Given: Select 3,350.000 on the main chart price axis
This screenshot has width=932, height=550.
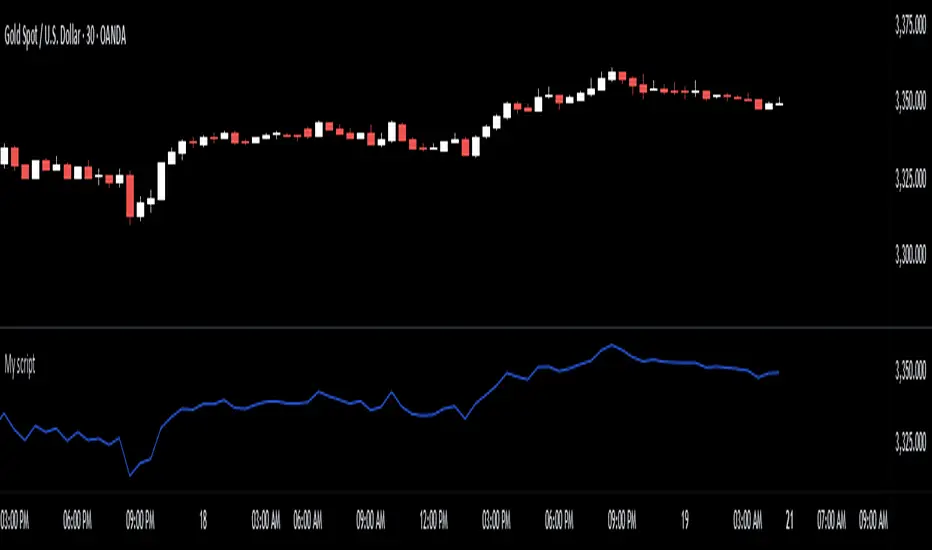Looking at the screenshot, I should pyautogui.click(x=910, y=101).
